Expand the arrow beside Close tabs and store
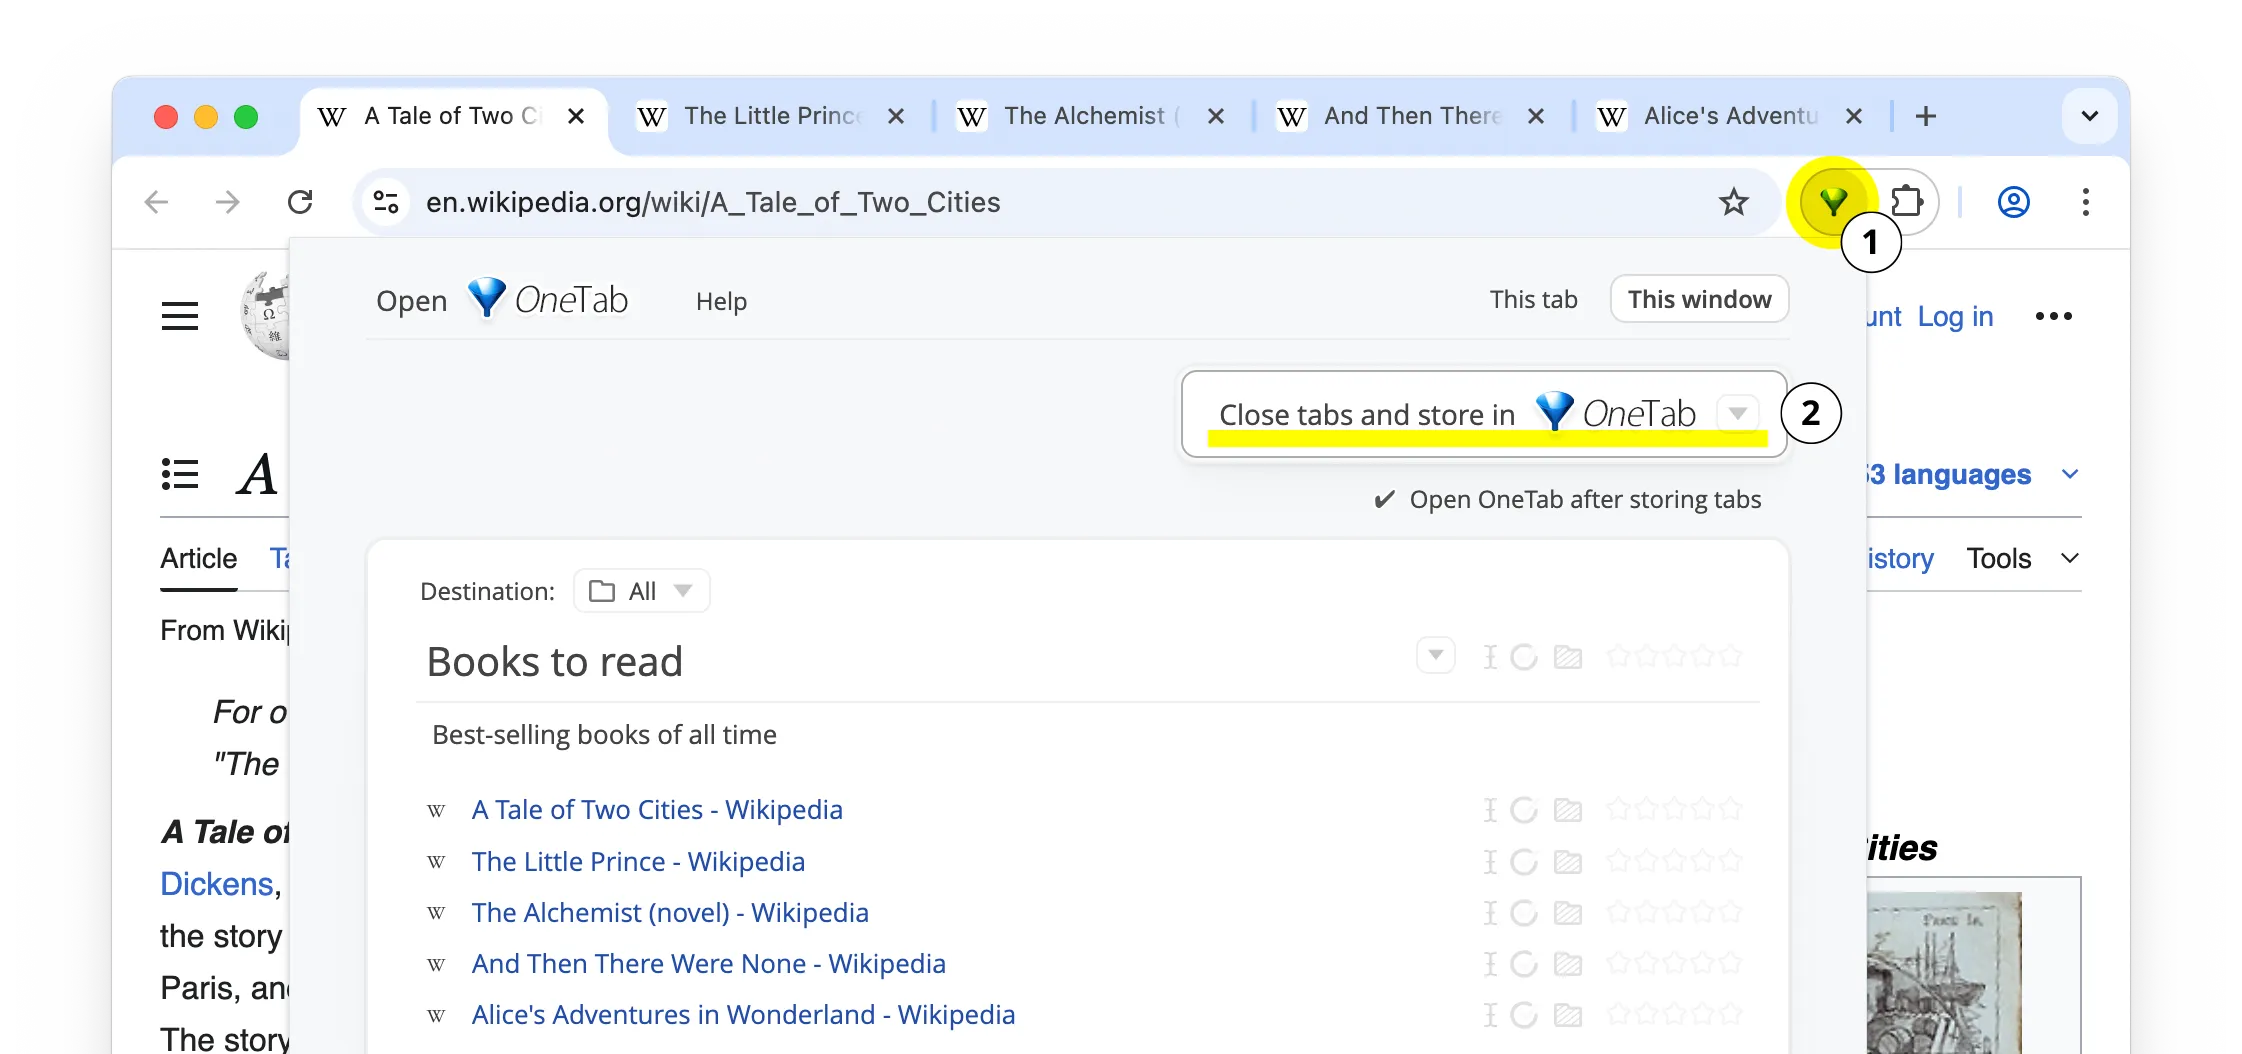Viewport: 2242px width, 1054px height. pyautogui.click(x=1738, y=413)
